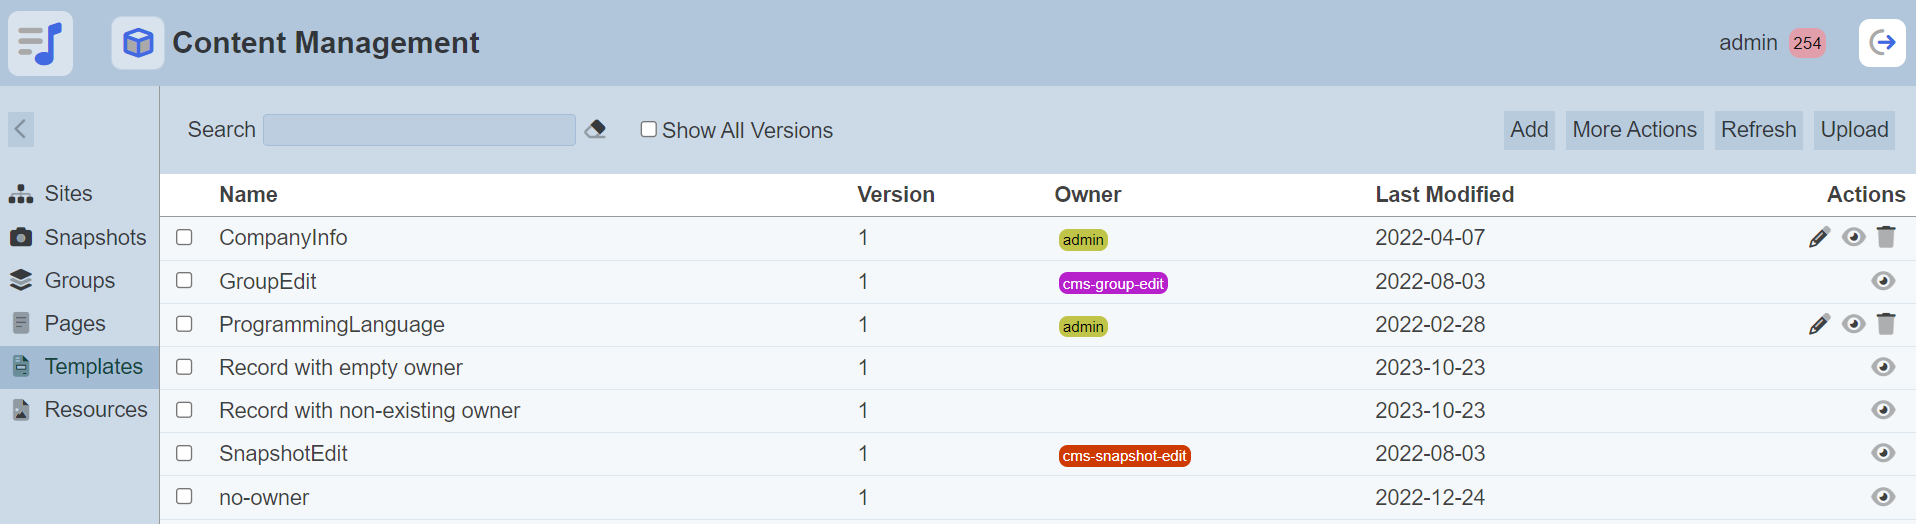Click into the Search input field
The width and height of the screenshot is (1916, 524).
coord(419,130)
